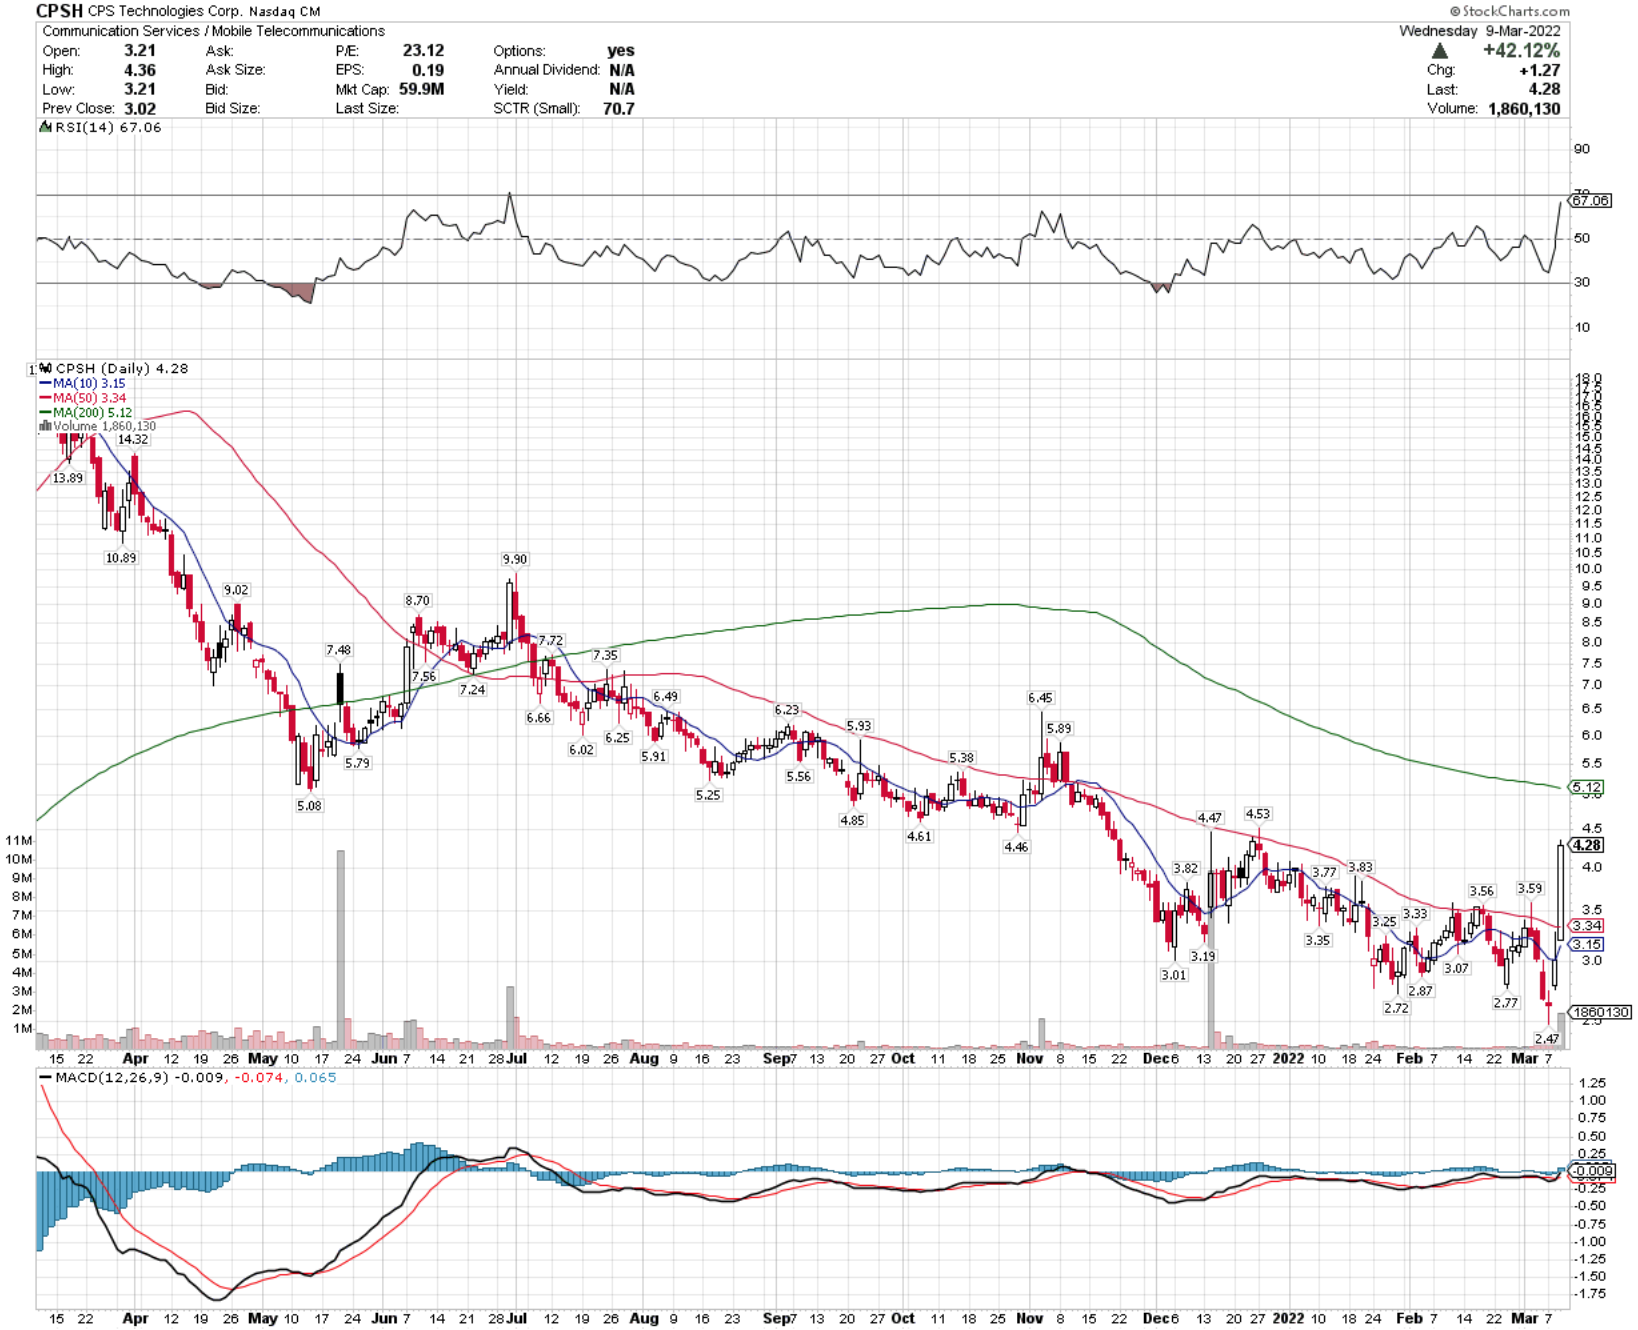Click the Prev Close value 3.02
This screenshot has height=1330, width=1638.
point(140,108)
